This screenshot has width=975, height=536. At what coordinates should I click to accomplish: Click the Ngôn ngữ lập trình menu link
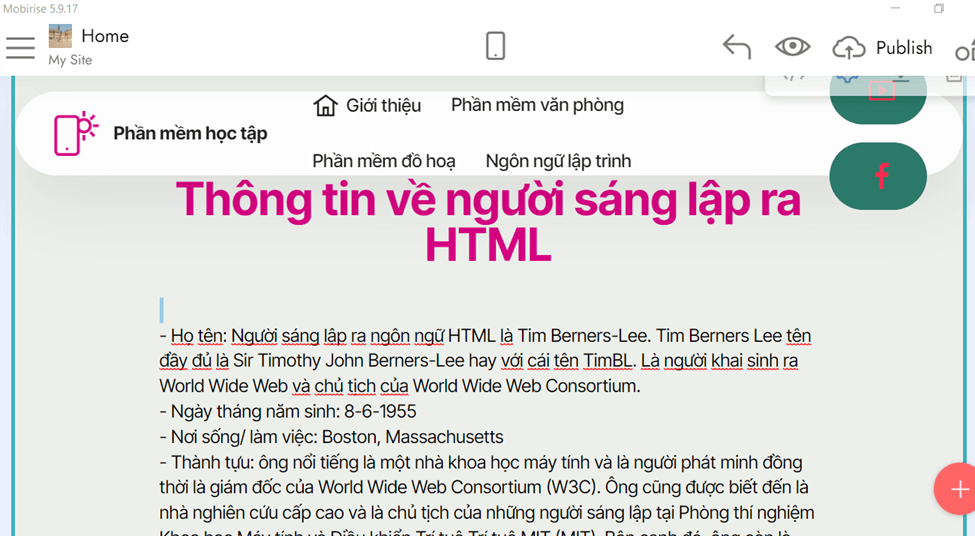click(558, 161)
